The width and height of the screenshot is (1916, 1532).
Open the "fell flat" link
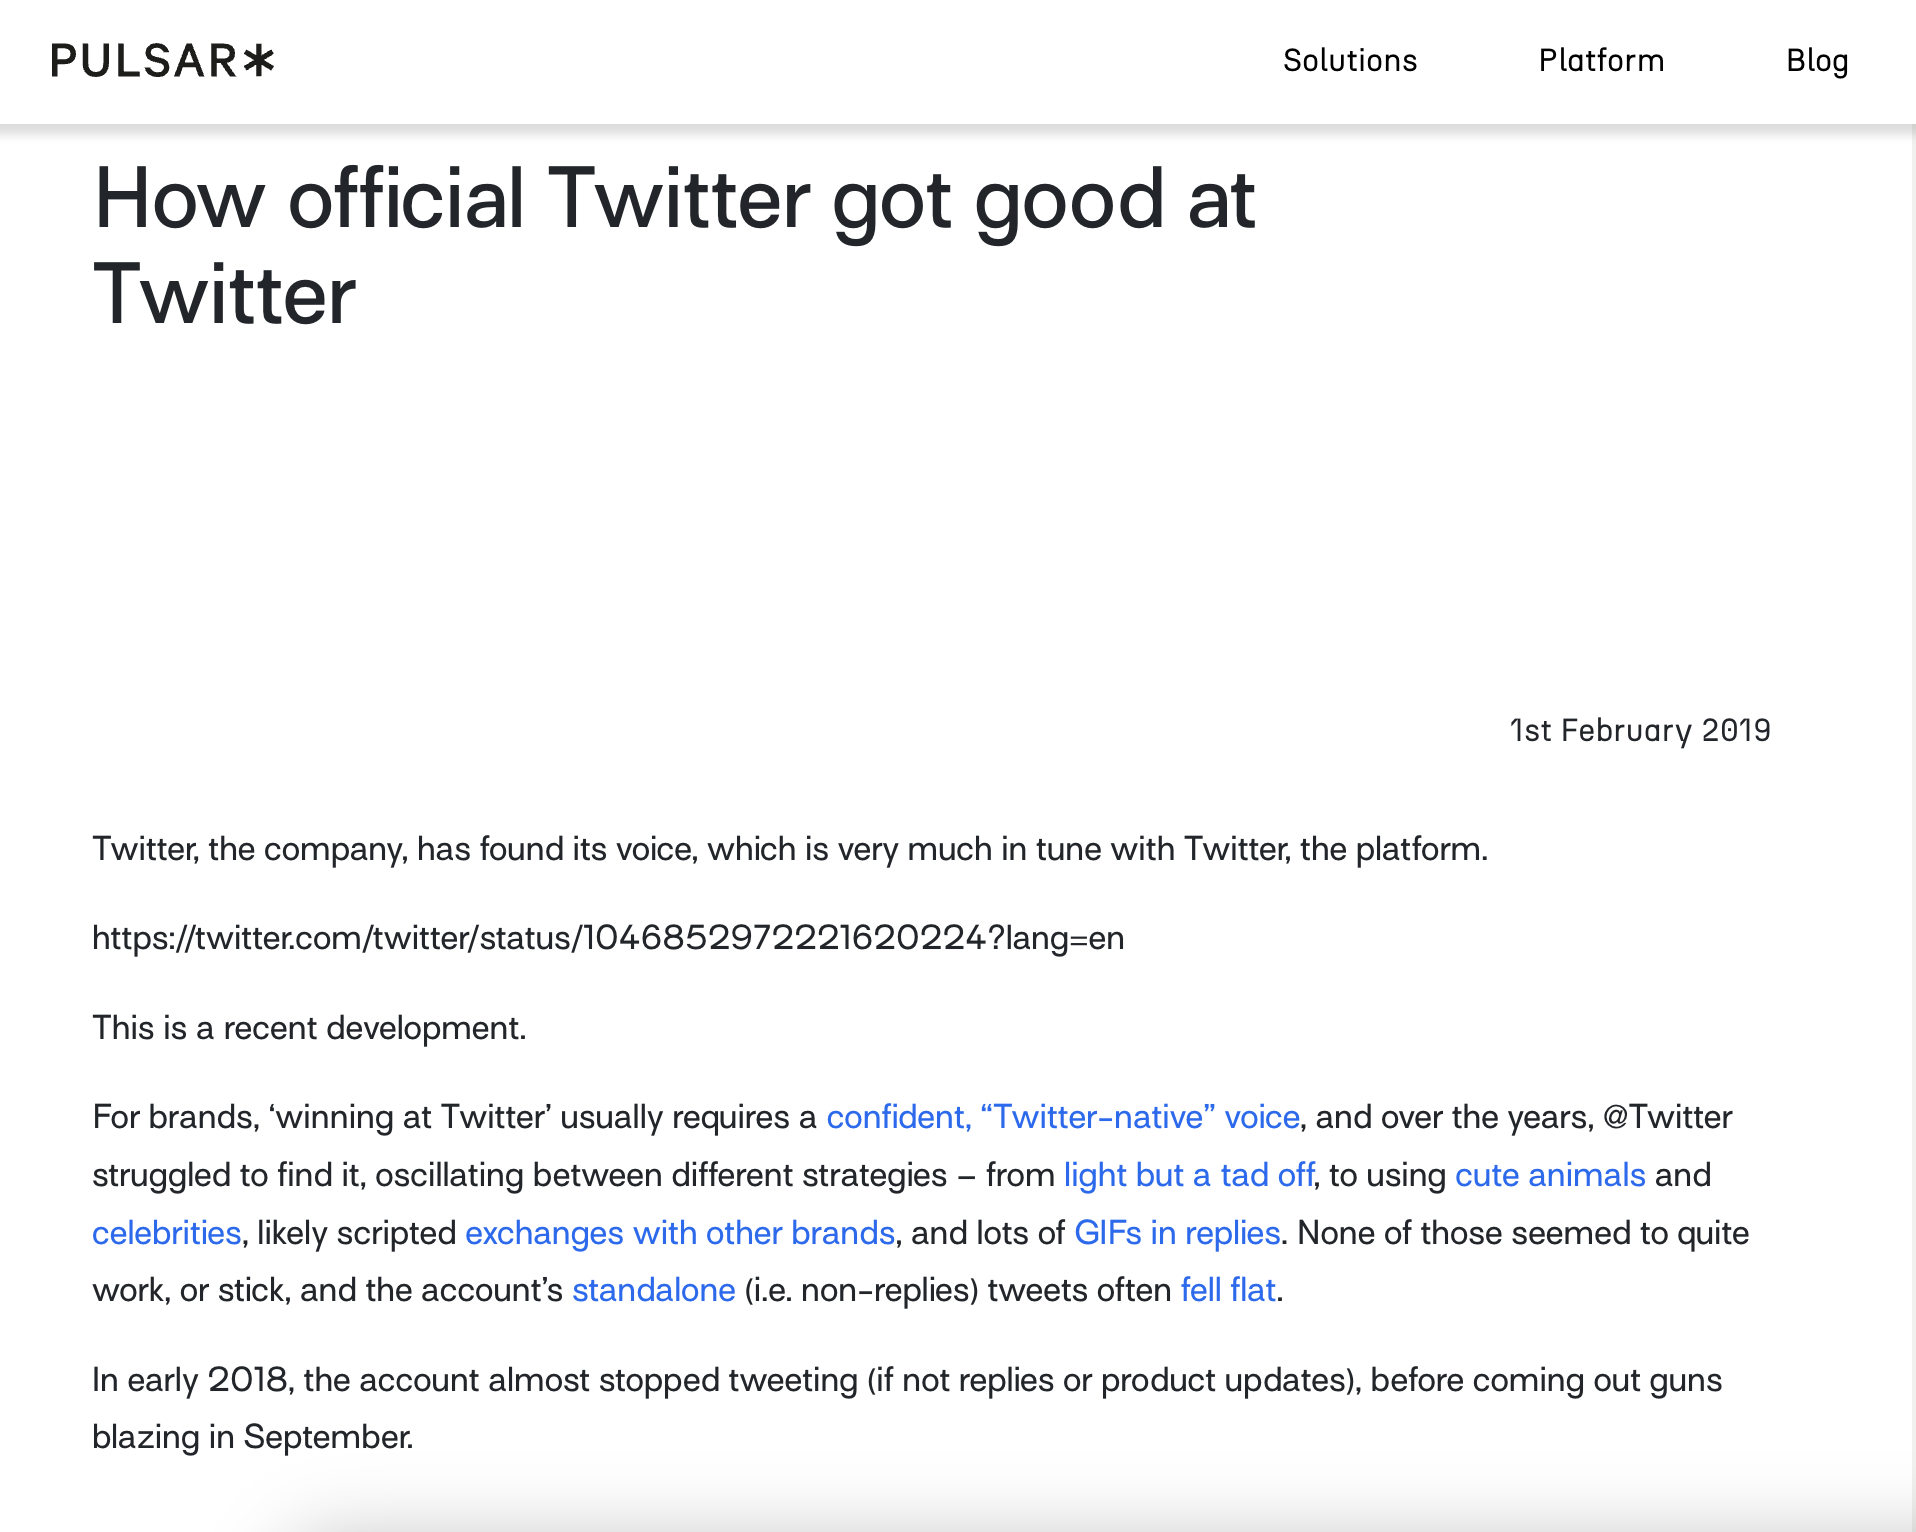[1227, 1290]
